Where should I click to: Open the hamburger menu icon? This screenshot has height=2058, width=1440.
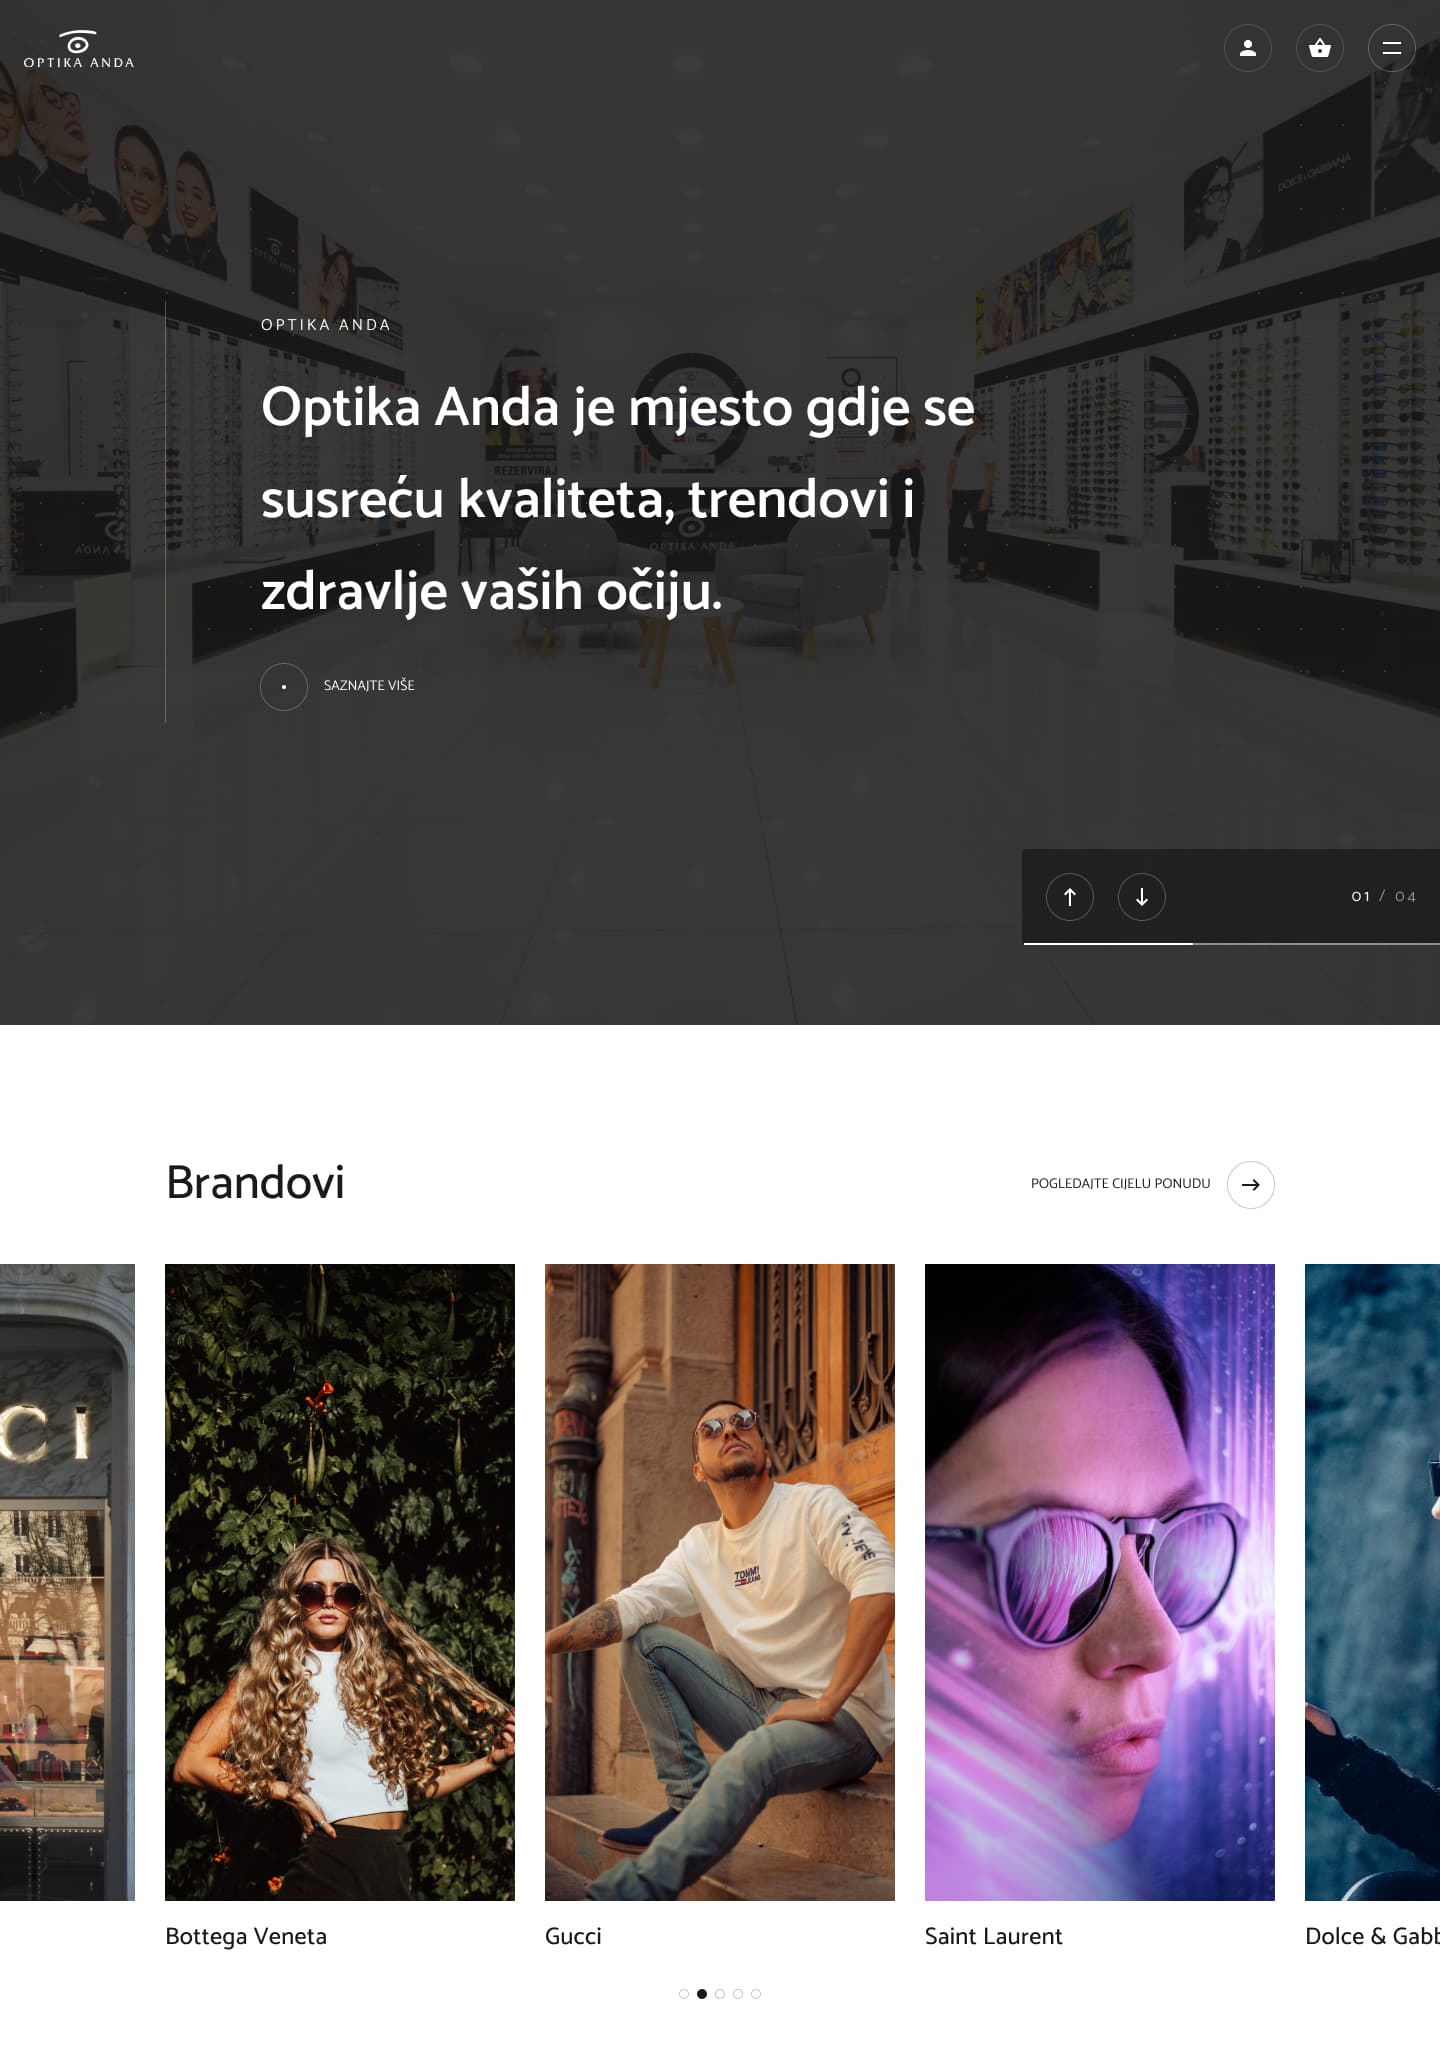1392,48
